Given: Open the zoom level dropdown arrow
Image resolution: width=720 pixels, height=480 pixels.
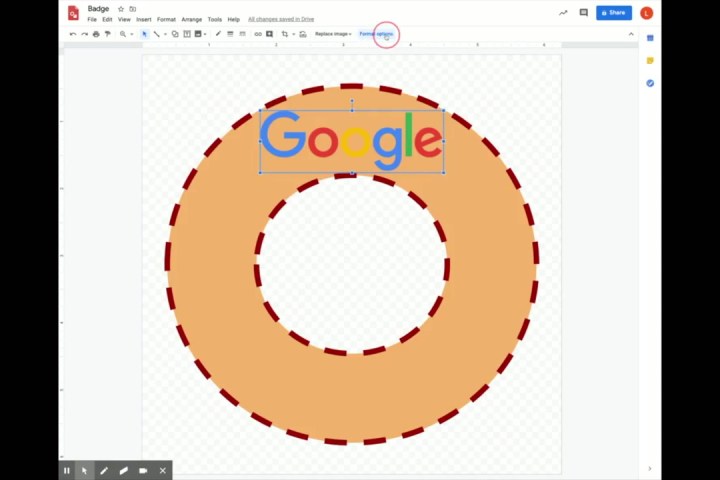Looking at the screenshot, I should click(132, 34).
